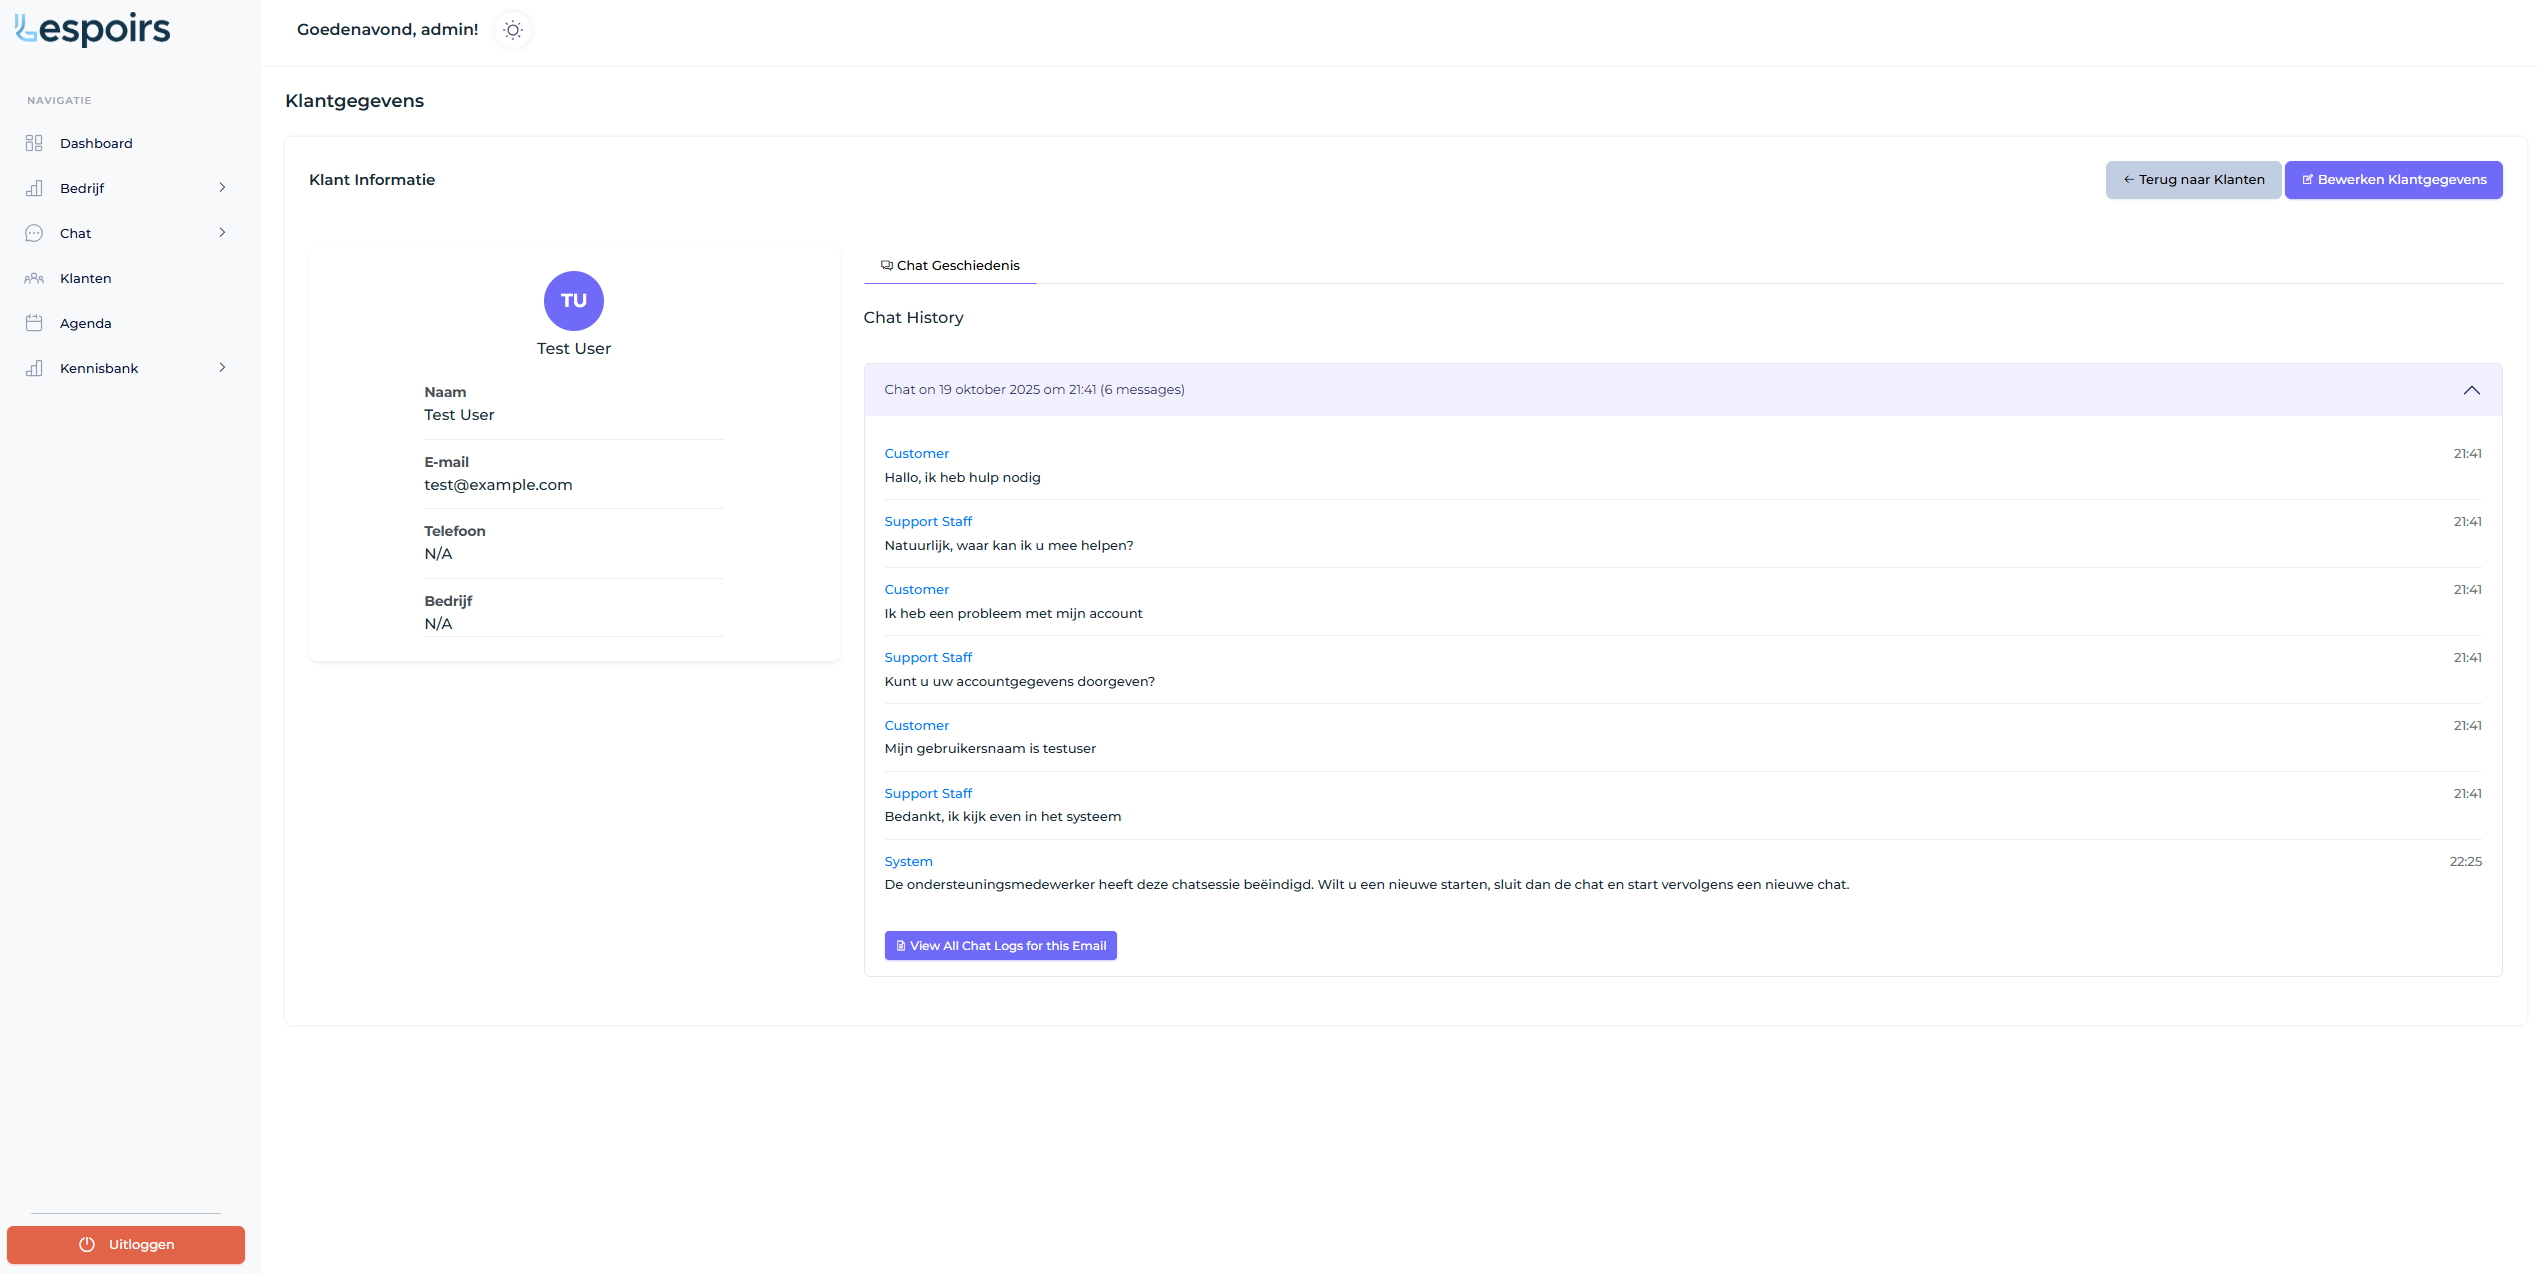Click the Agenda calendar icon
Viewport: 2540px width, 1274px height.
(34, 323)
